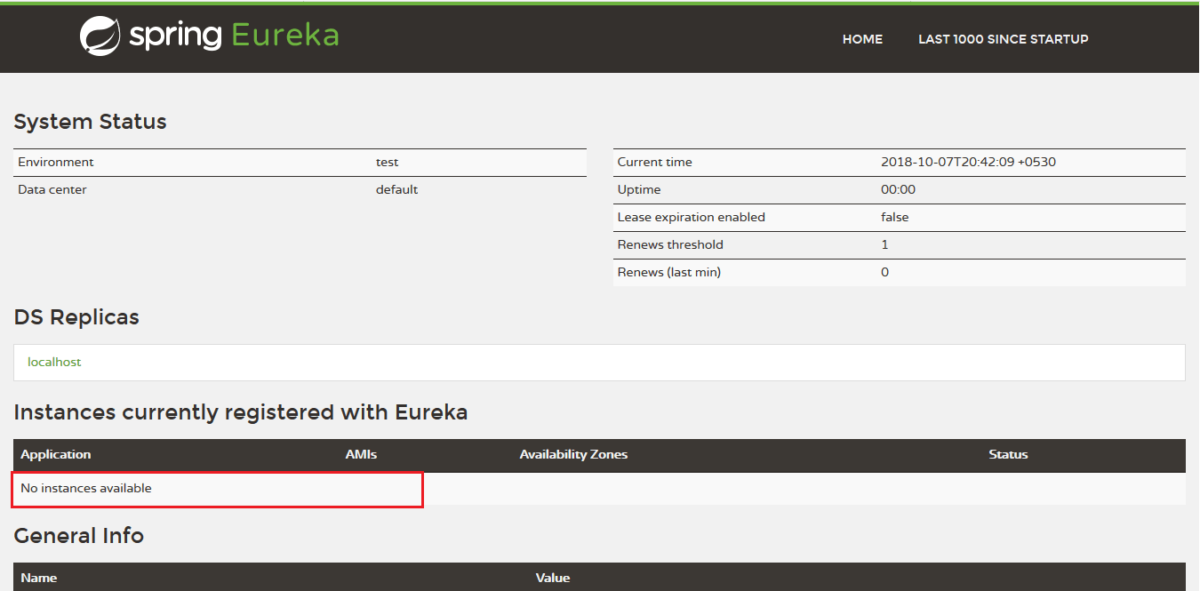This screenshot has width=1200, height=591.
Task: Open the LAST 1000 SINCE STARTUP page
Action: point(1003,39)
